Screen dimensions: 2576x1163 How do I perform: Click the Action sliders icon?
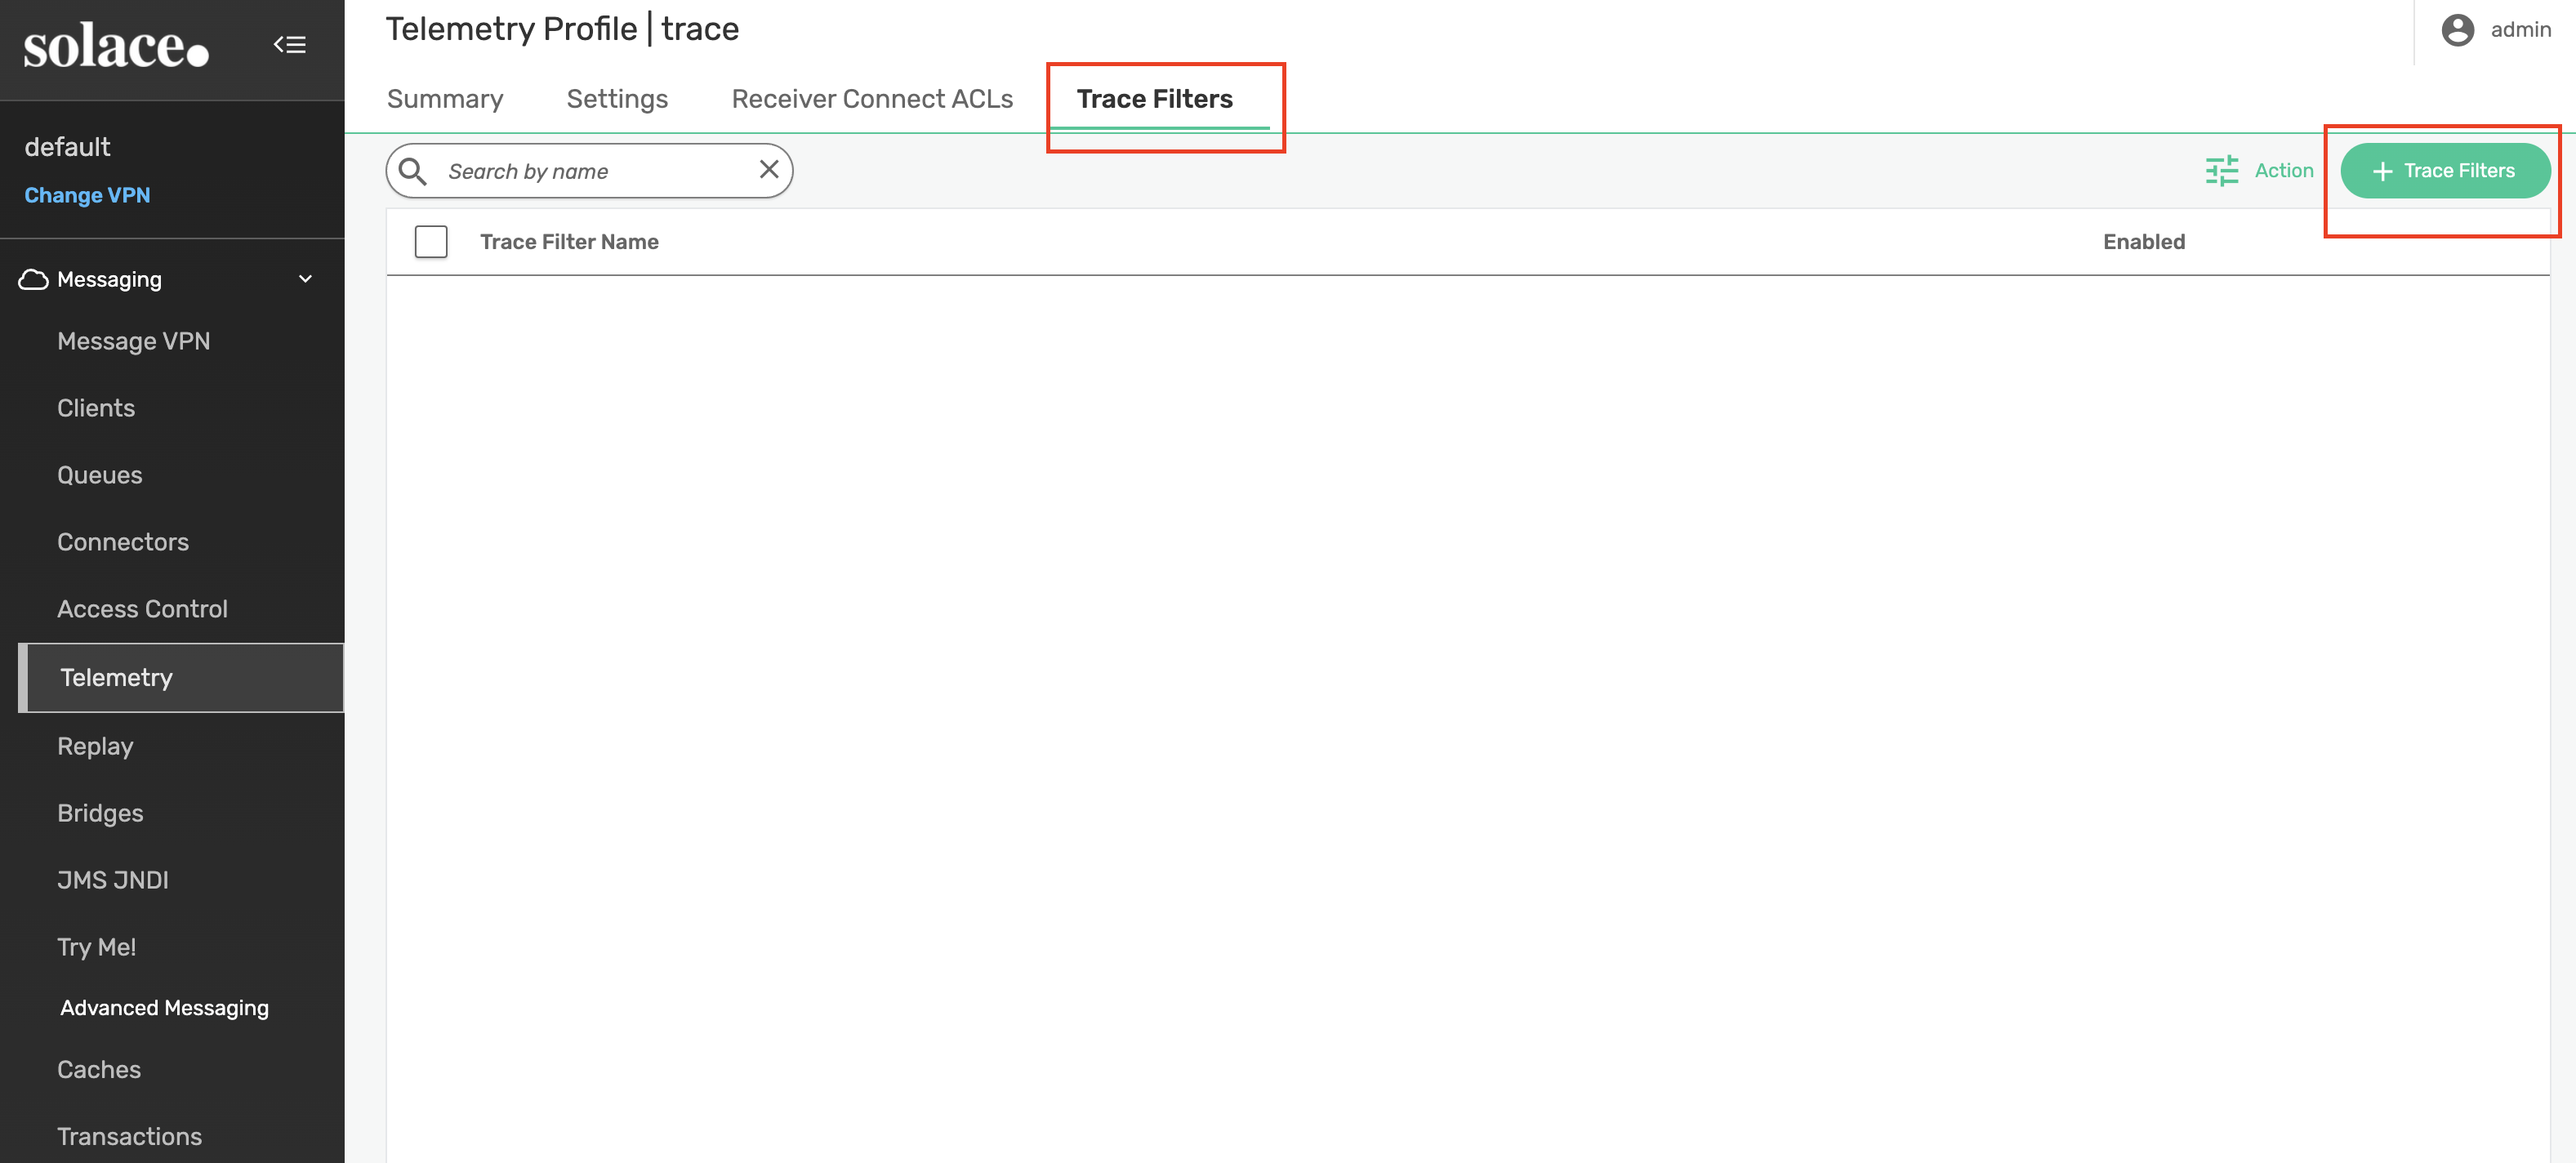(2221, 171)
